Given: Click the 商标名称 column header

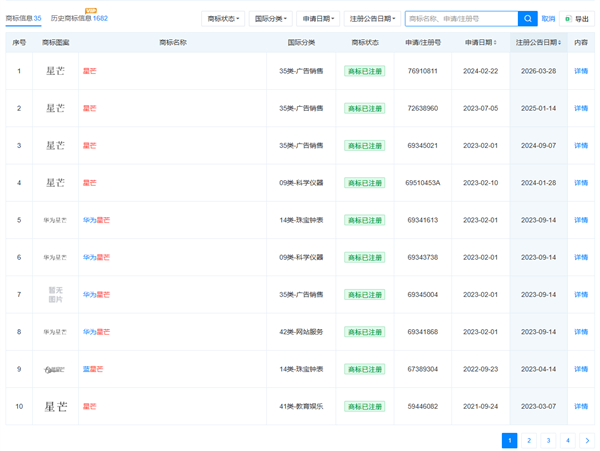Looking at the screenshot, I should pyautogui.click(x=173, y=42).
